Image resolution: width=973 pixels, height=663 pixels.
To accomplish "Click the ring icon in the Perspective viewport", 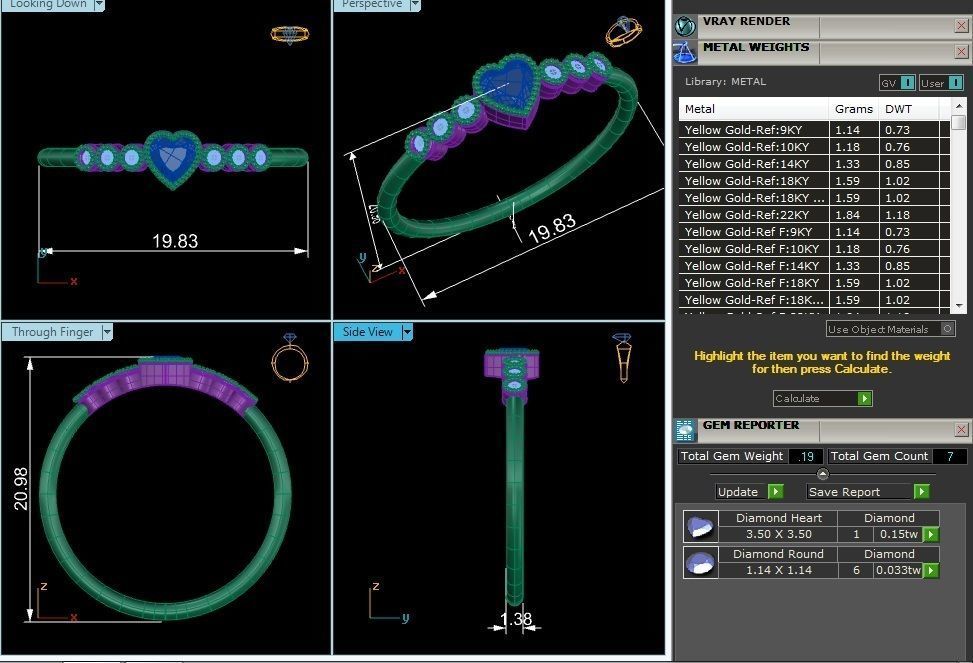I will (x=622, y=31).
